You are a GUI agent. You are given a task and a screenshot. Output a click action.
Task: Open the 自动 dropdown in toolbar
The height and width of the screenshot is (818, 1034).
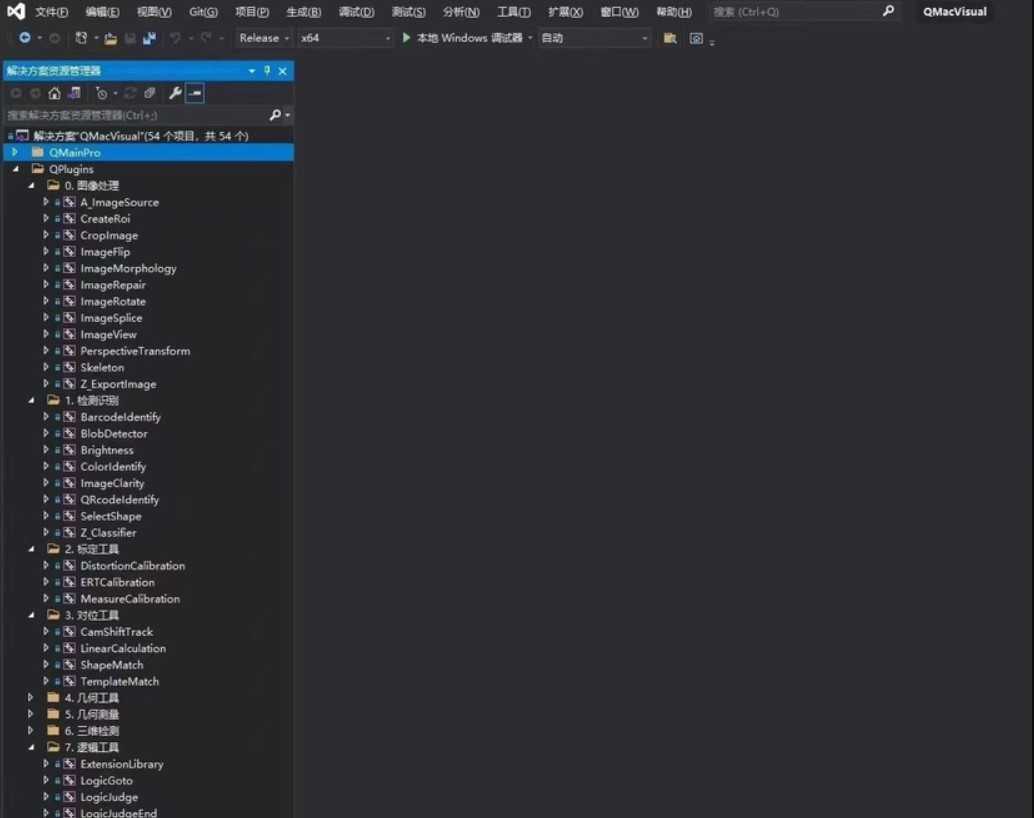[595, 38]
